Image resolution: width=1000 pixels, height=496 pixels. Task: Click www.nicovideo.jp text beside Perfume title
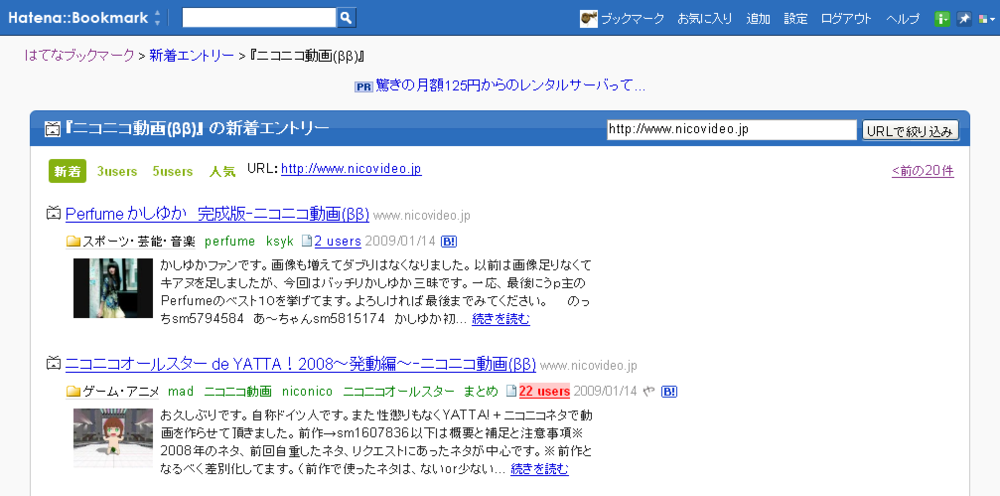point(422,216)
